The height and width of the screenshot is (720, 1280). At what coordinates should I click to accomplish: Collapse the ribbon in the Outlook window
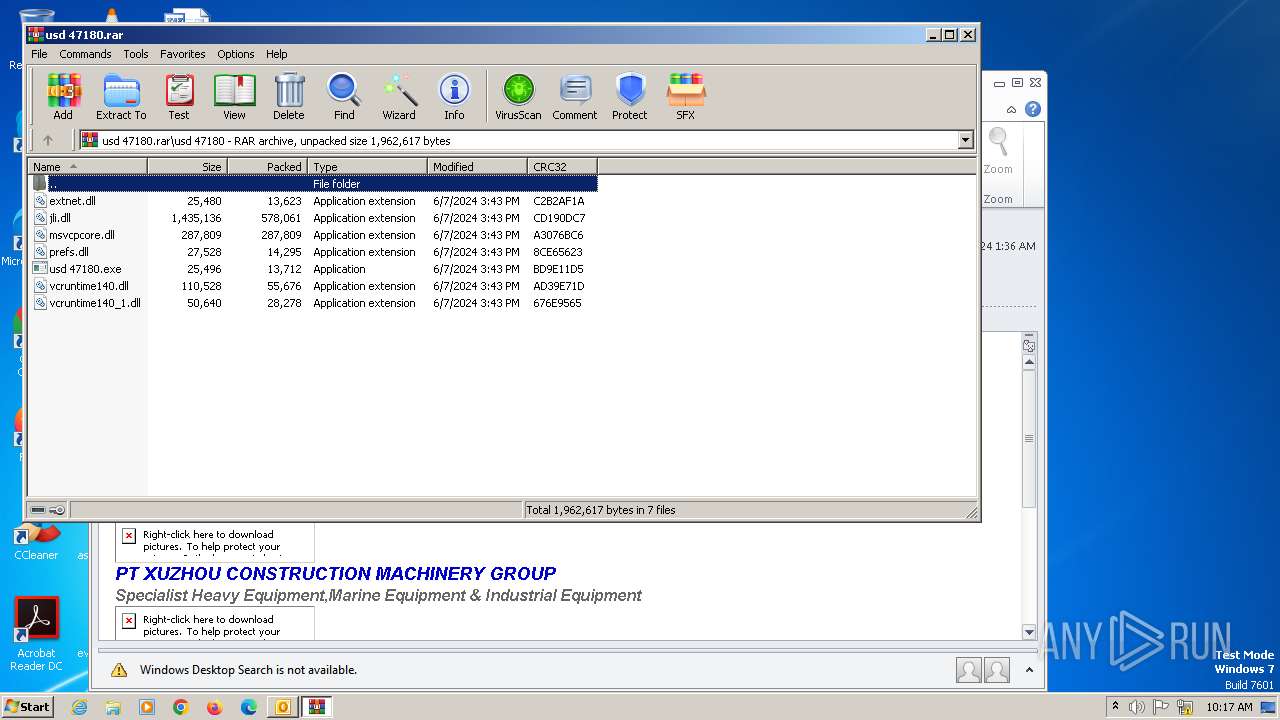point(1012,109)
